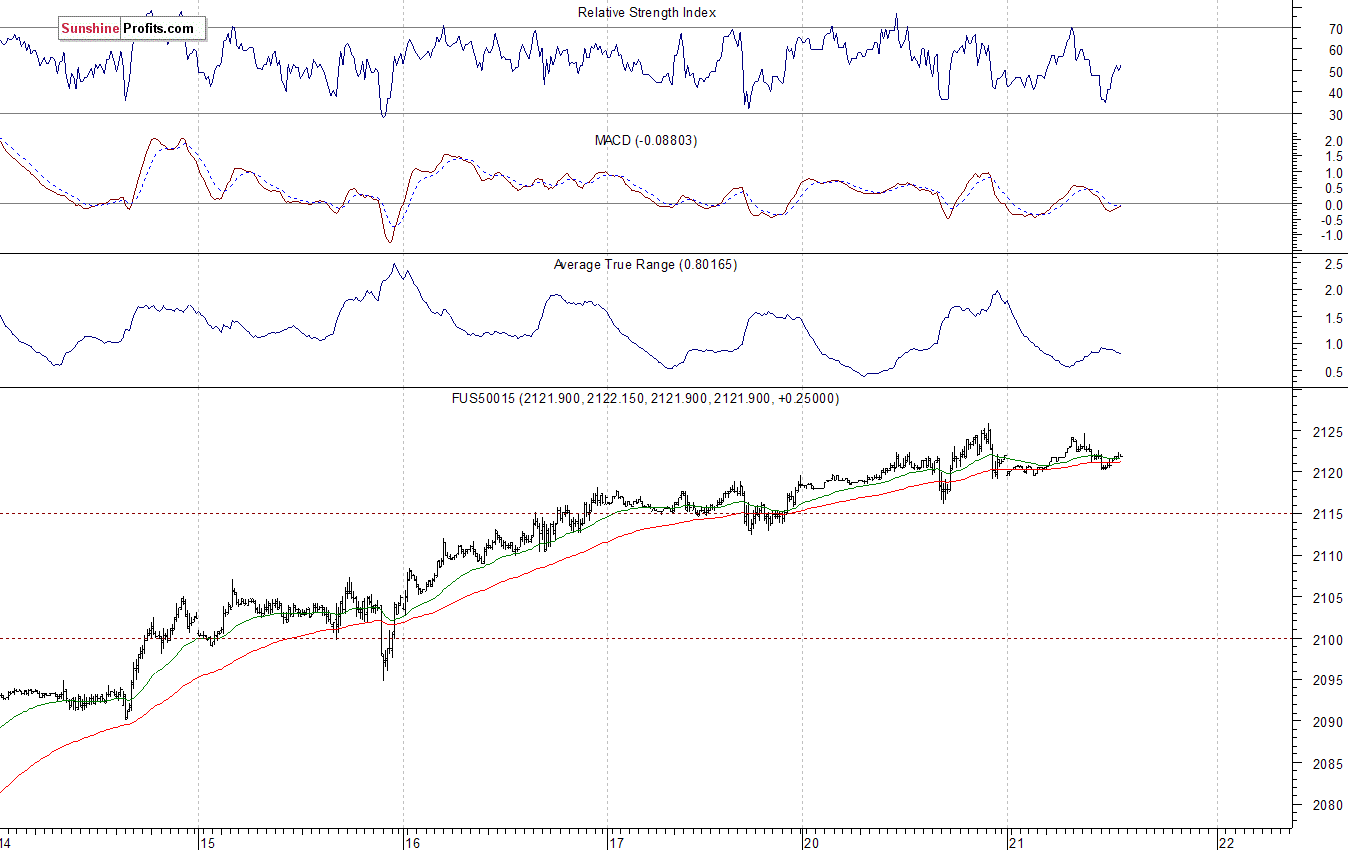Click date axis label 22
Screen dimensions: 1348x850
click(1225, 842)
